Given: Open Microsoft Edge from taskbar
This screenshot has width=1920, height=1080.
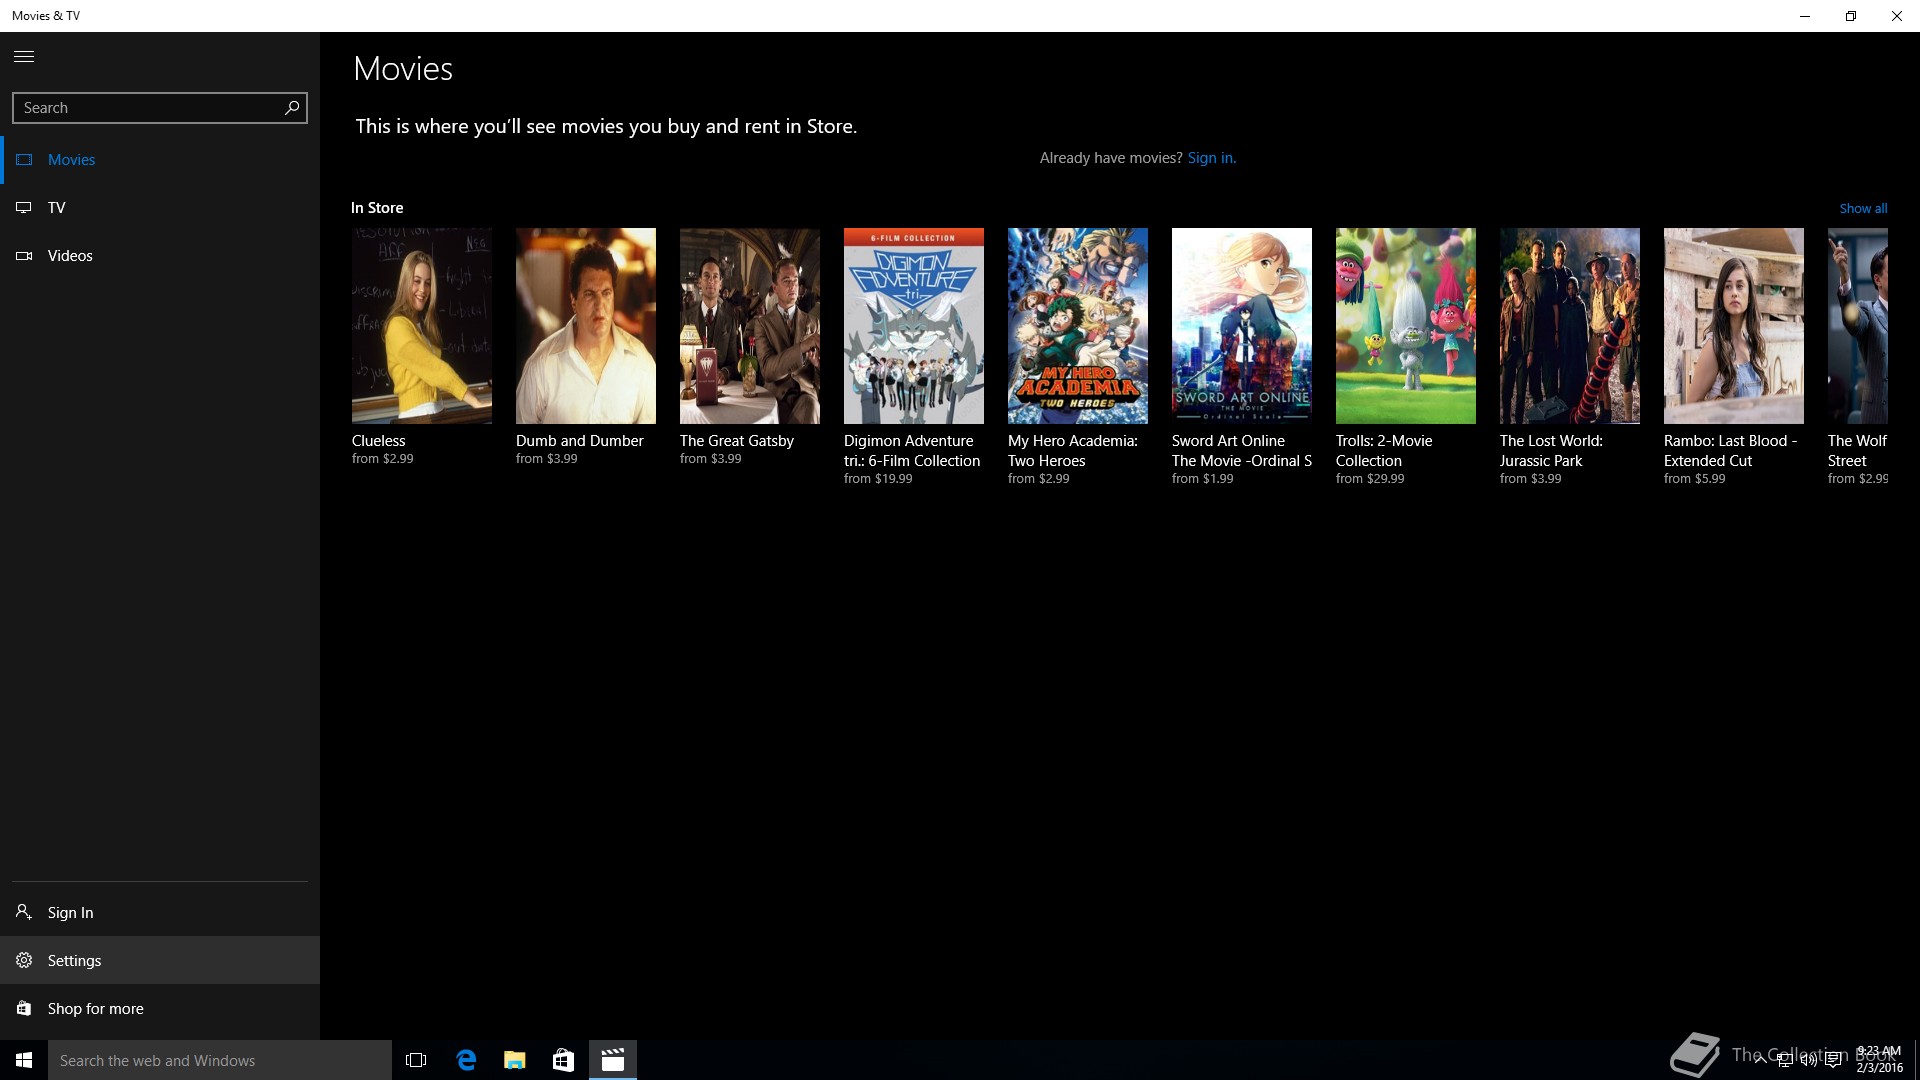Looking at the screenshot, I should pos(466,1060).
